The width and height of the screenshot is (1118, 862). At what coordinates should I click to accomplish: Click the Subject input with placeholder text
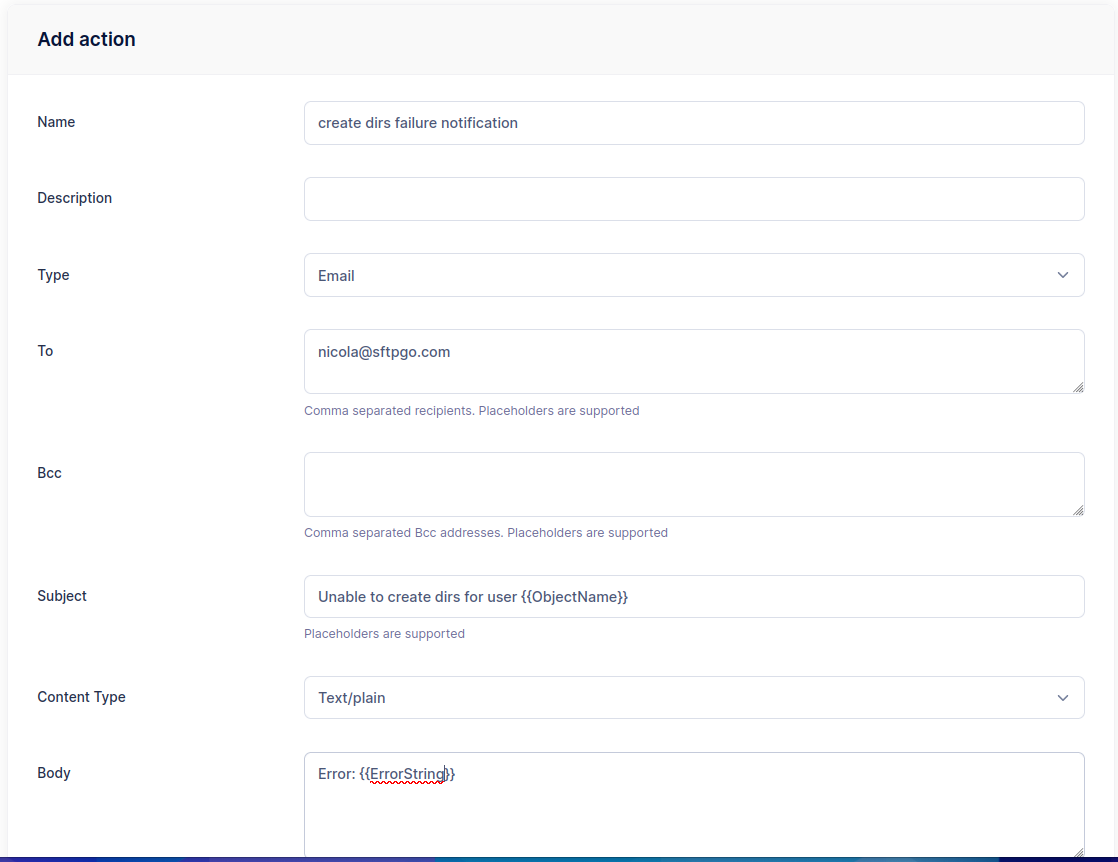[x=694, y=596]
